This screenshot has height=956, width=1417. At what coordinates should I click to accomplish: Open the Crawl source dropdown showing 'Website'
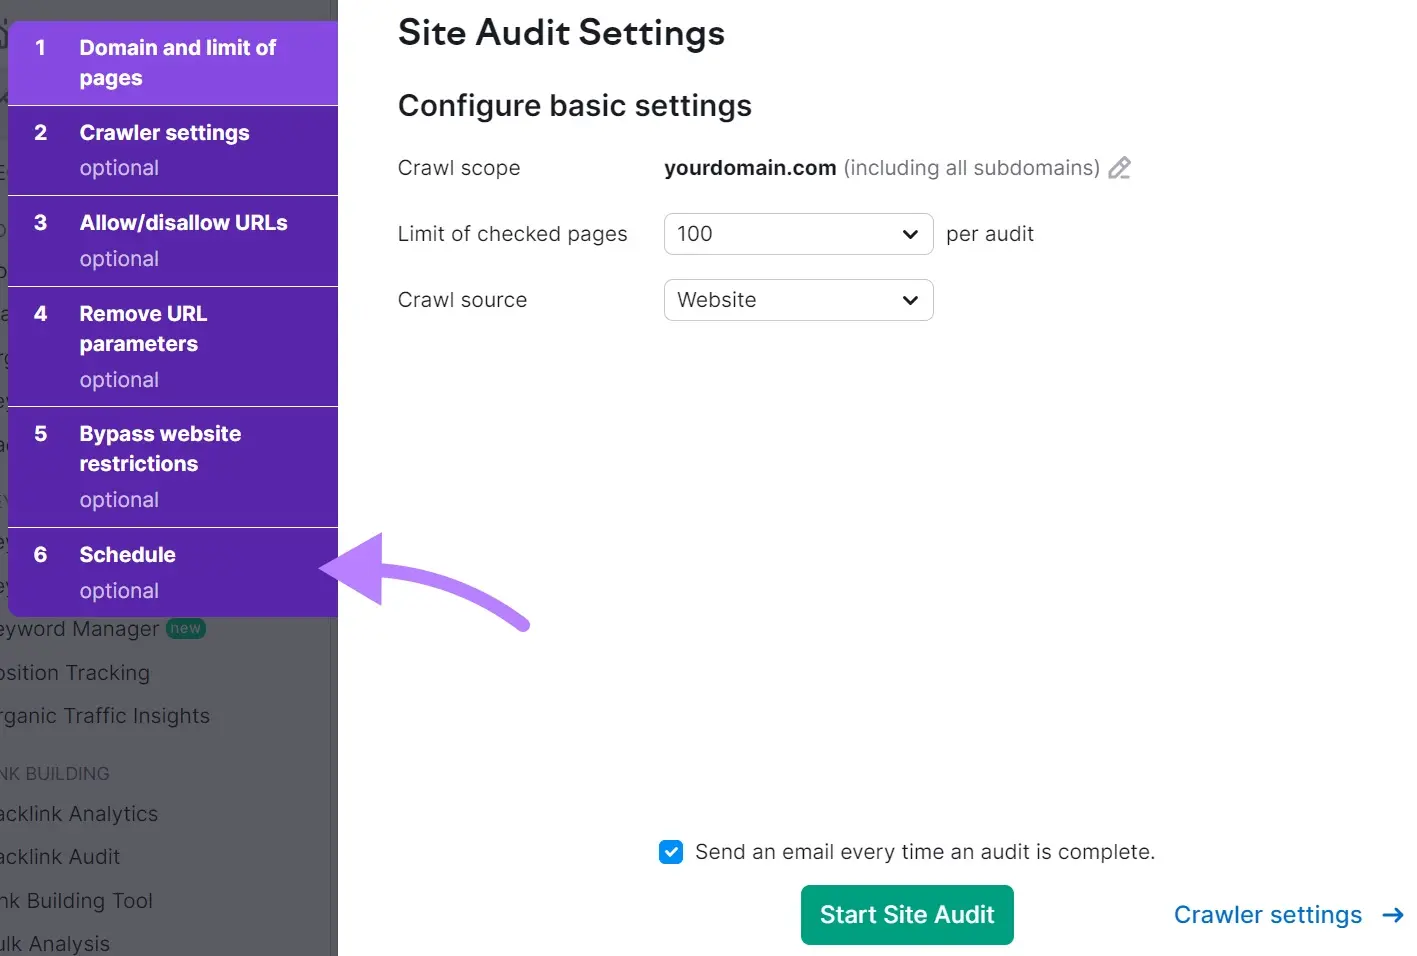tap(798, 300)
